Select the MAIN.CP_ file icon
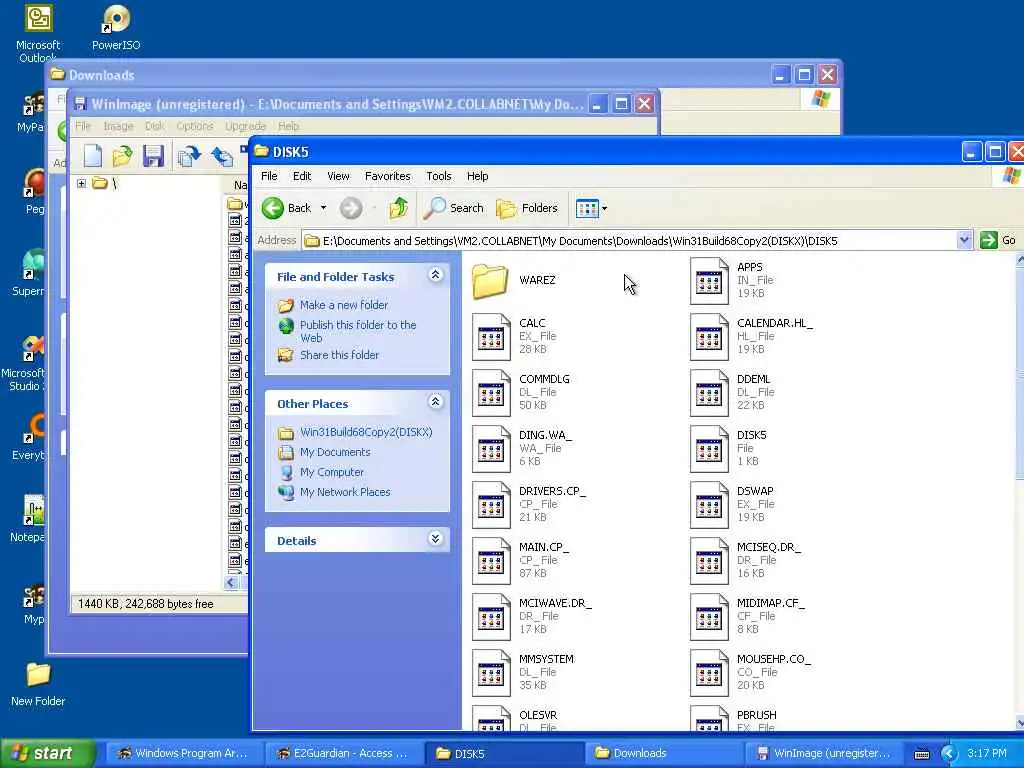This screenshot has height=768, width=1024. point(491,561)
